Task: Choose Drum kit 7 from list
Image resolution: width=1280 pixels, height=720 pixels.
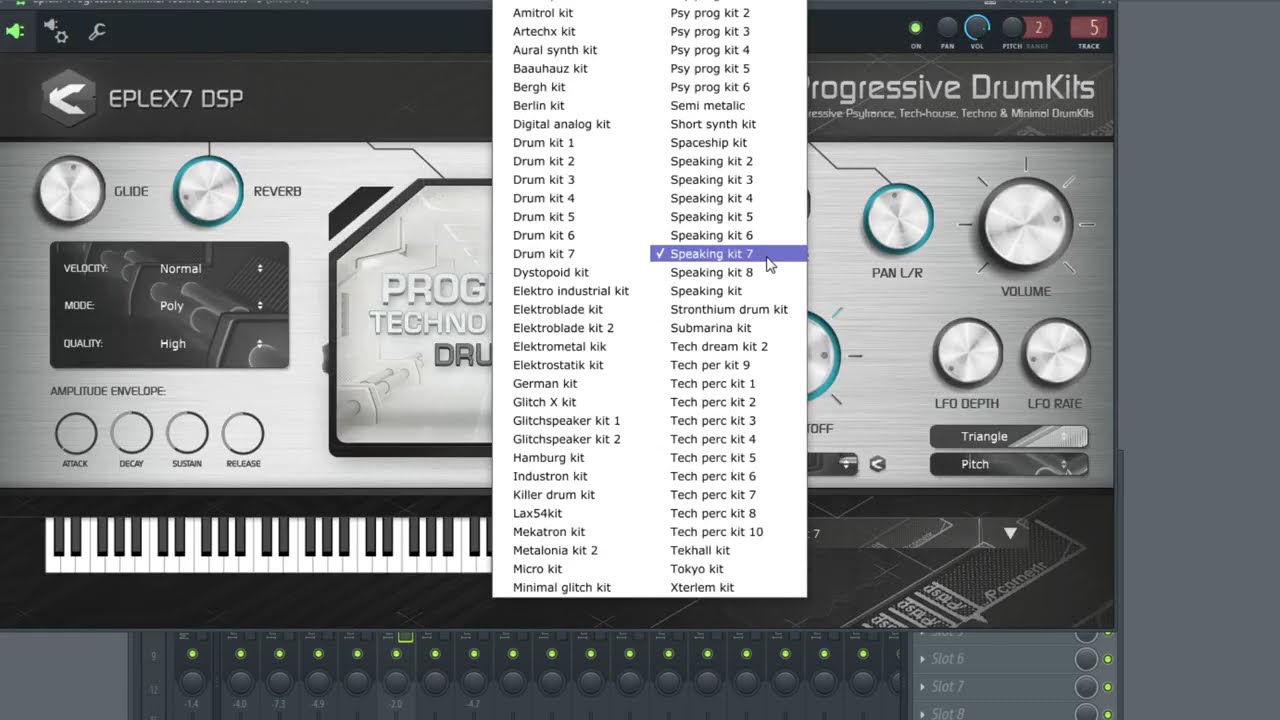Action: pyautogui.click(x=571, y=254)
